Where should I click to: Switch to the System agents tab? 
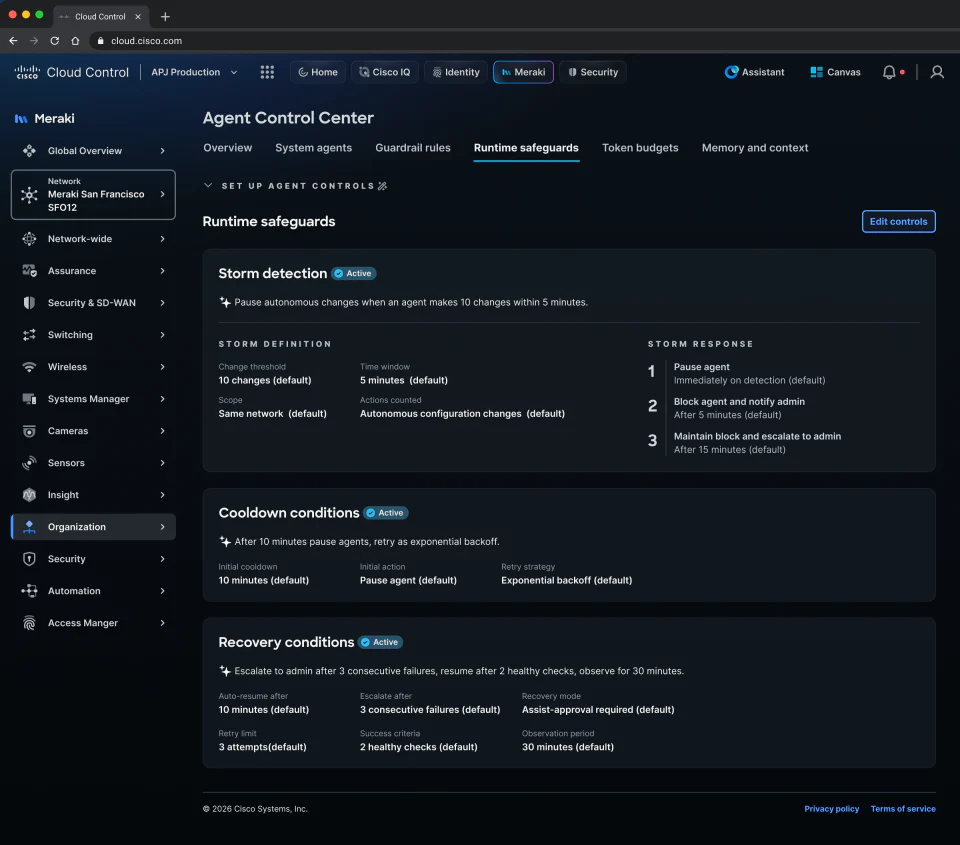pyautogui.click(x=313, y=148)
